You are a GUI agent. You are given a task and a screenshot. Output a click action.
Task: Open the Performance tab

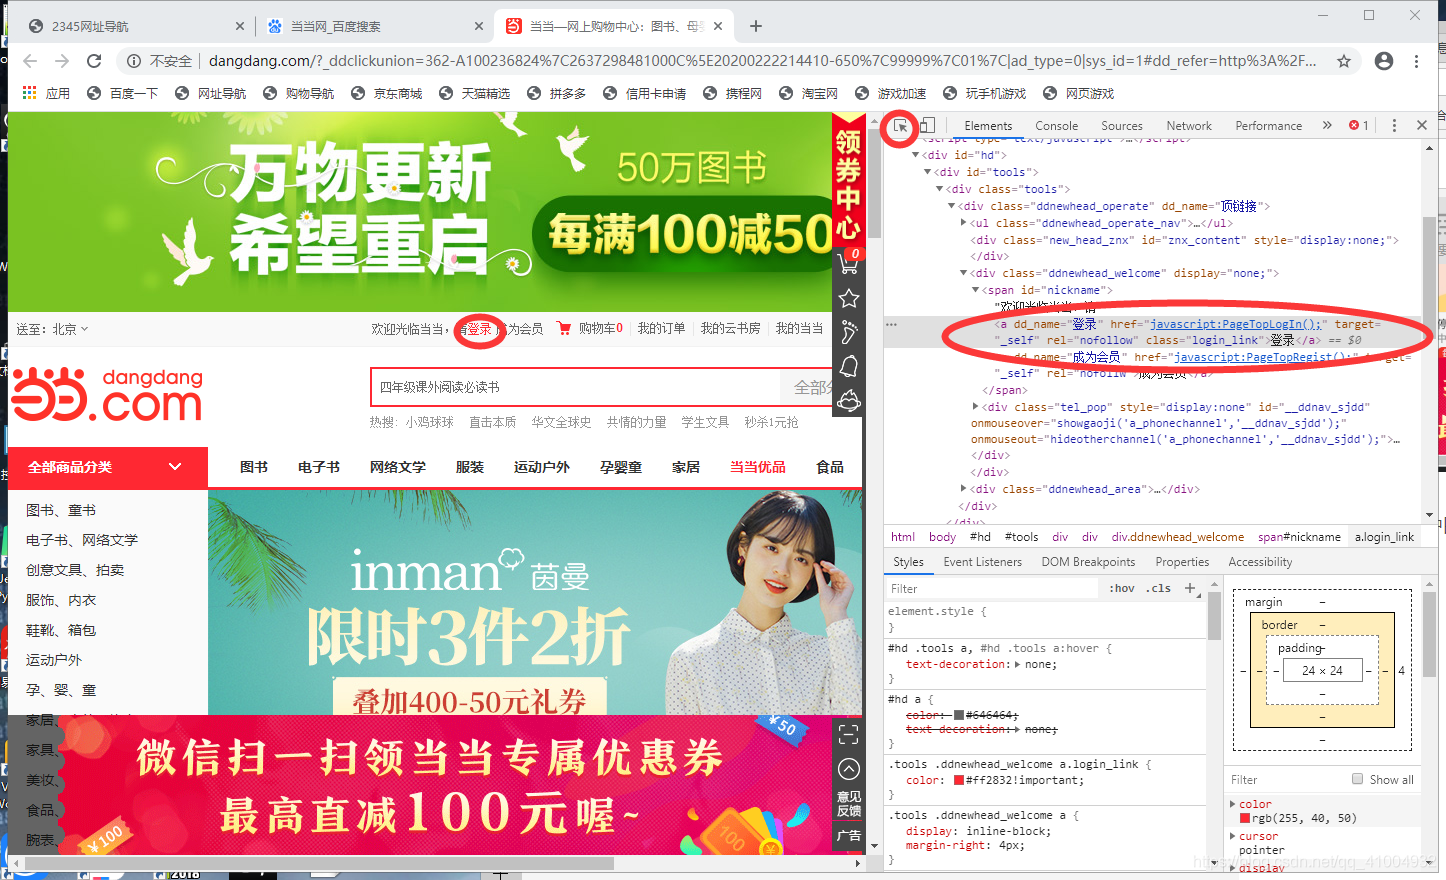click(1268, 126)
